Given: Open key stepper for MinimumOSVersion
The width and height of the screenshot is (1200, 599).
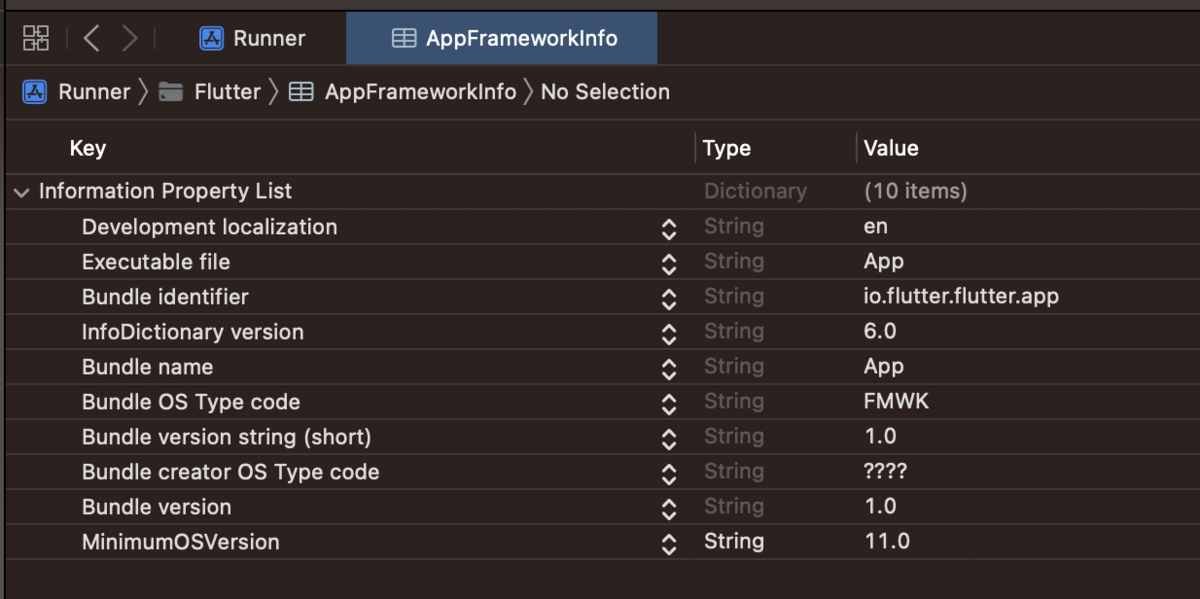Looking at the screenshot, I should click(x=669, y=544).
